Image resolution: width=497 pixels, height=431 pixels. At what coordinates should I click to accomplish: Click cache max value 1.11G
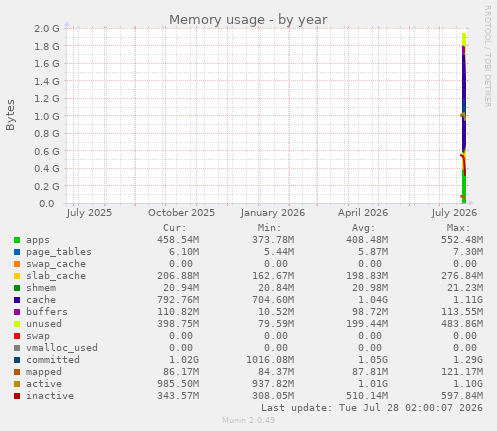468,300
